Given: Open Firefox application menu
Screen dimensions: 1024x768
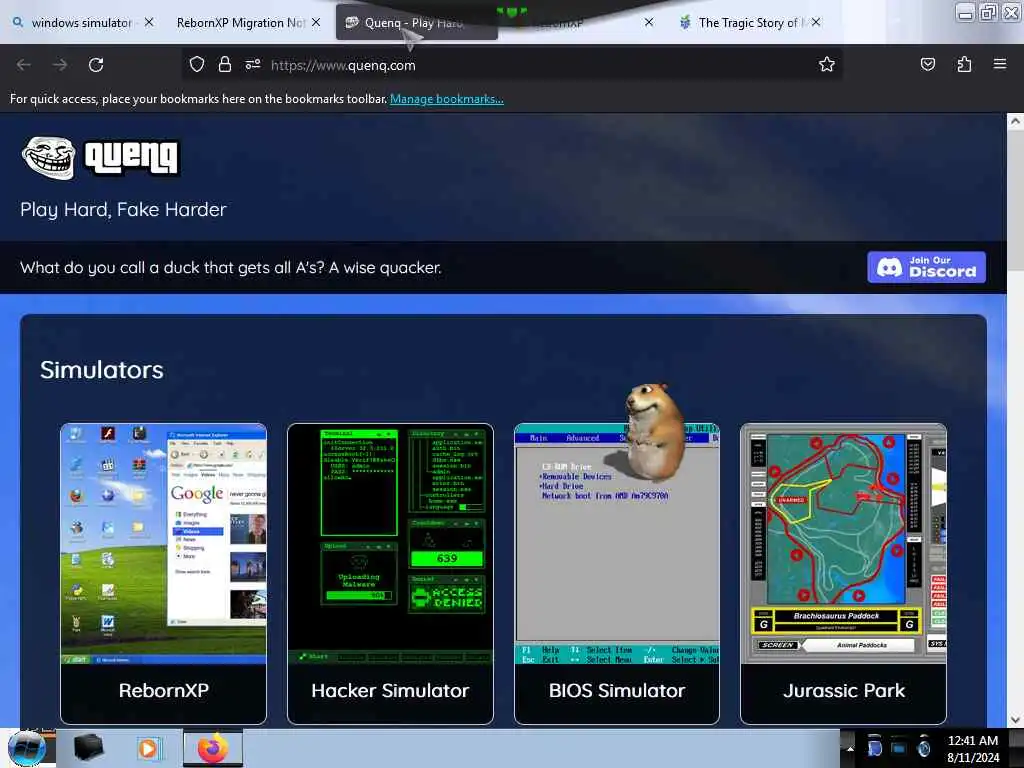Looking at the screenshot, I should 1000,64.
